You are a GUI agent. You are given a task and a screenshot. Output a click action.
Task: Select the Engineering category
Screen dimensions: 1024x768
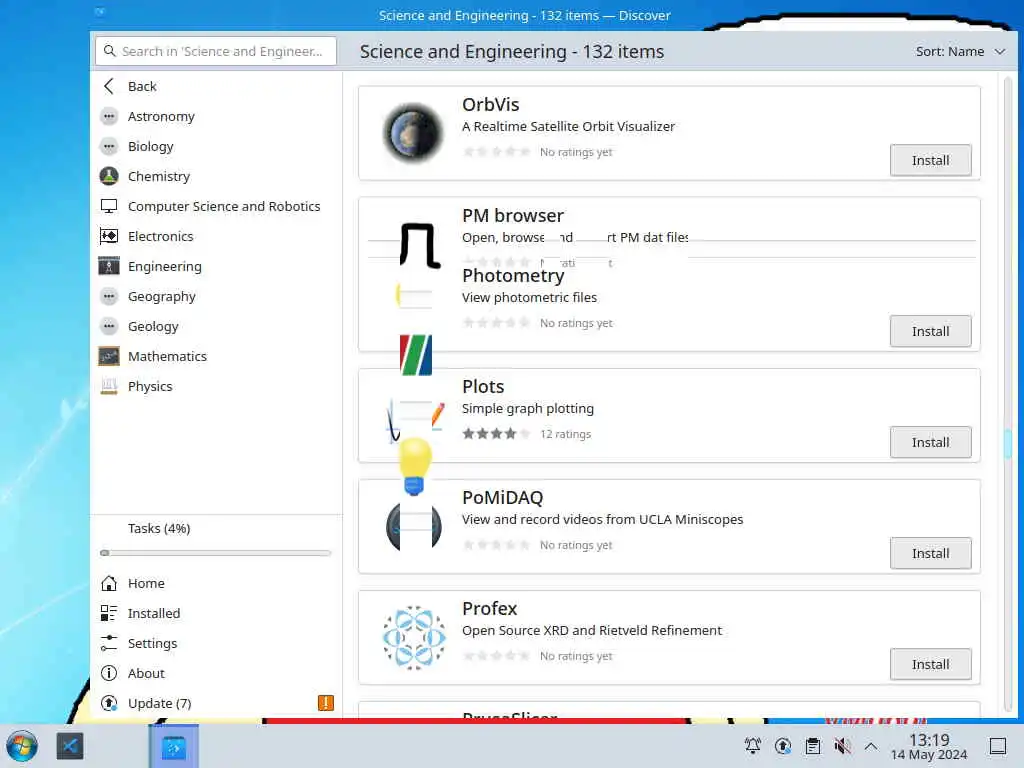(x=216, y=266)
